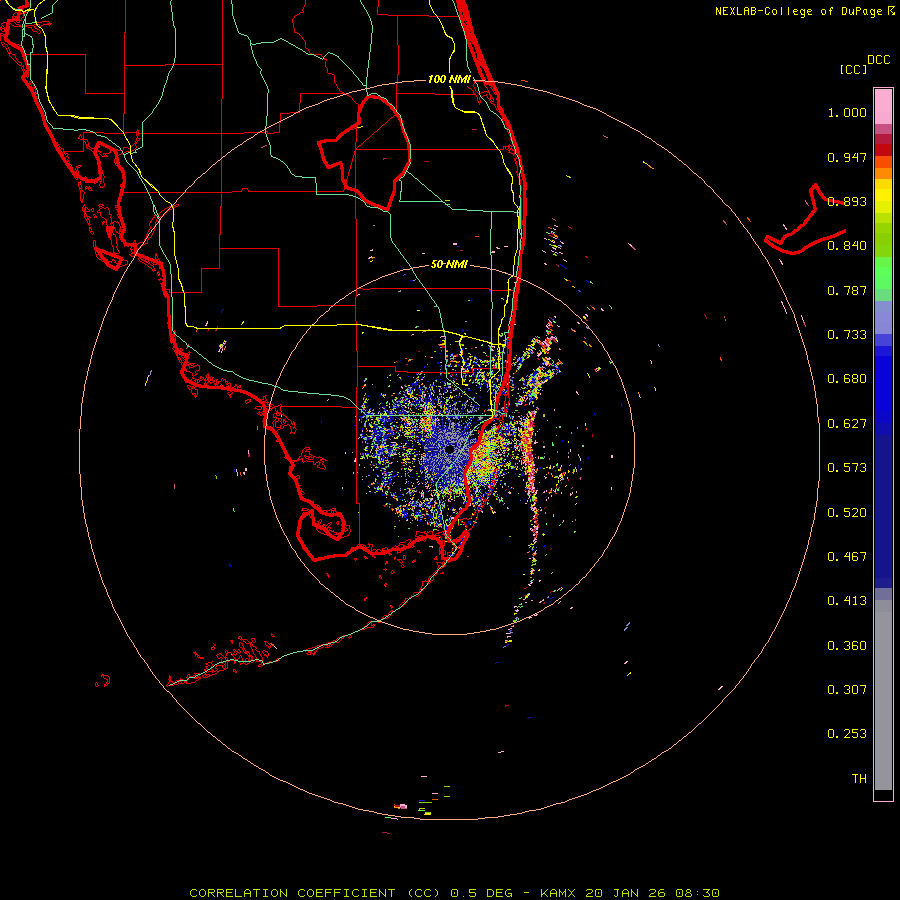
Task: Click the 0.467 scale value
Action: coord(847,557)
